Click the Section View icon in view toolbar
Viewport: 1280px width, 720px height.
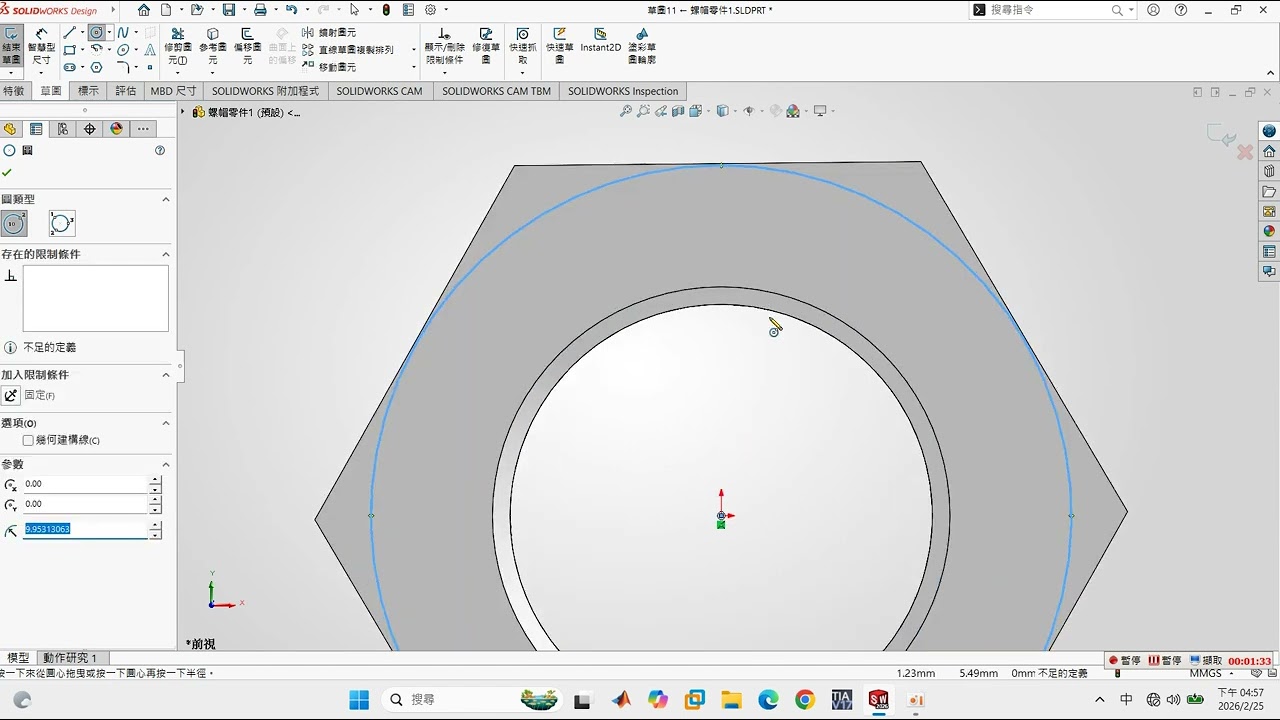(679, 111)
